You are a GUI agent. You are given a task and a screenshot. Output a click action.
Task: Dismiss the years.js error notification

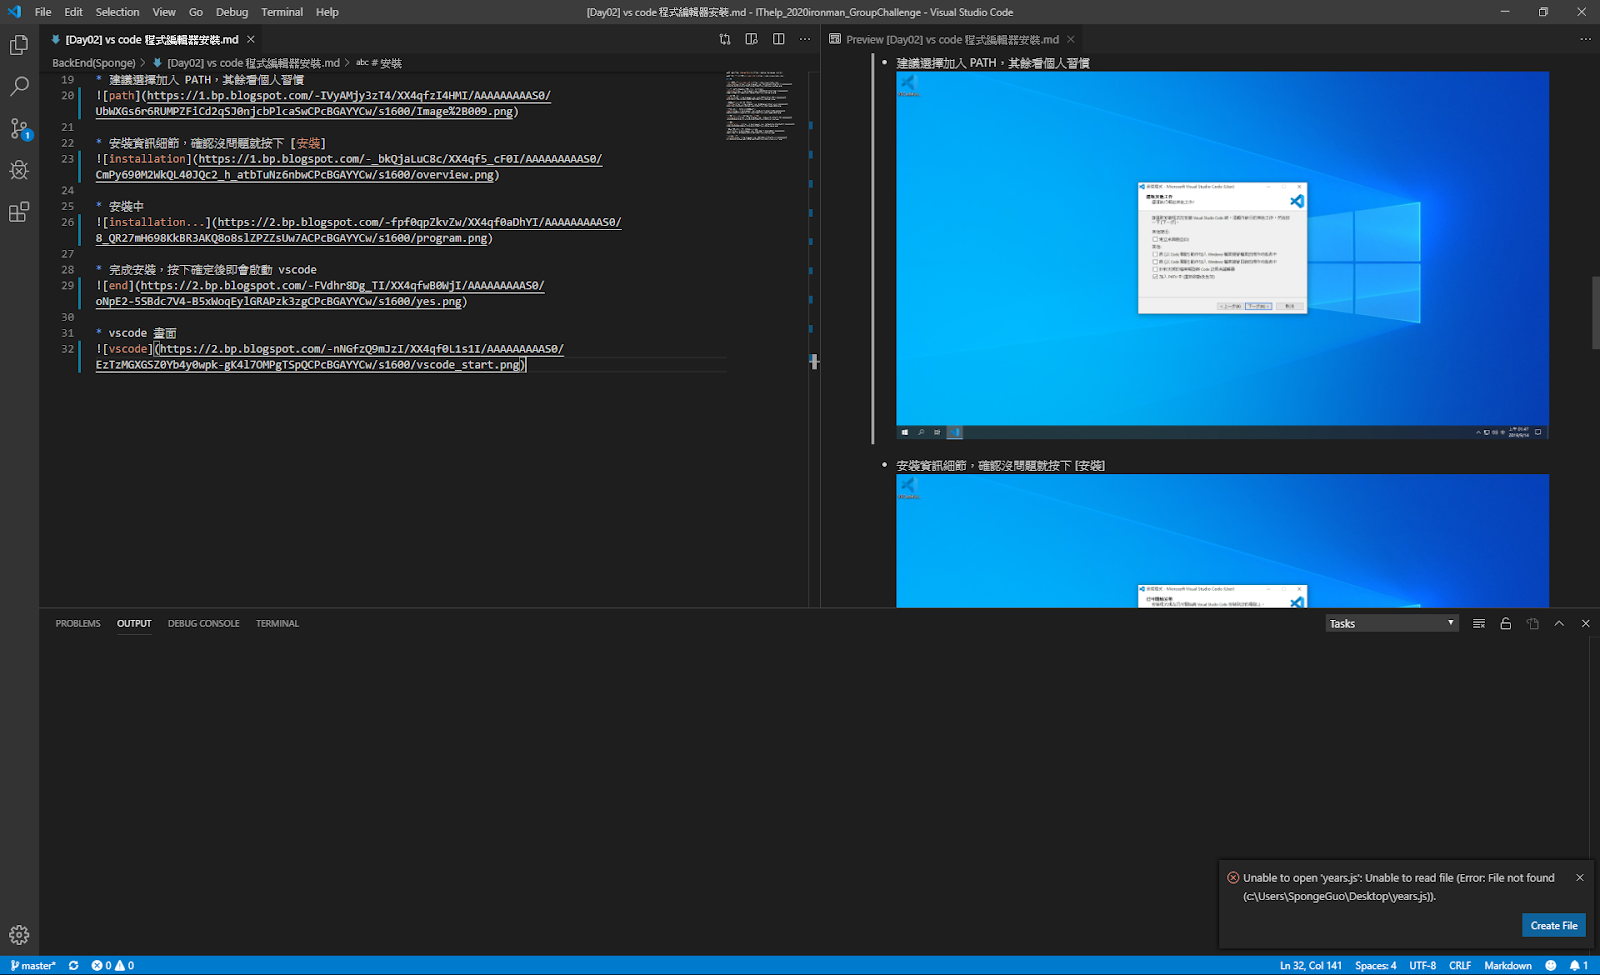point(1580,877)
